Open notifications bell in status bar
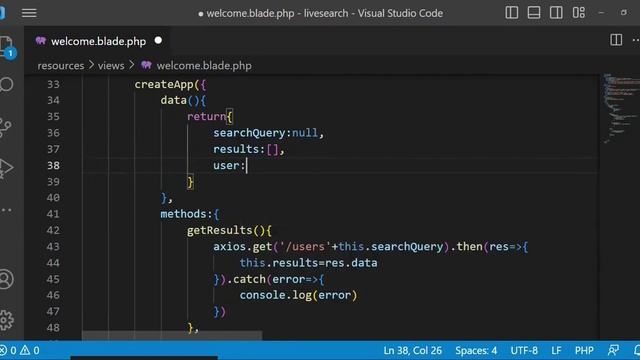The height and width of the screenshot is (360, 640). (637, 350)
